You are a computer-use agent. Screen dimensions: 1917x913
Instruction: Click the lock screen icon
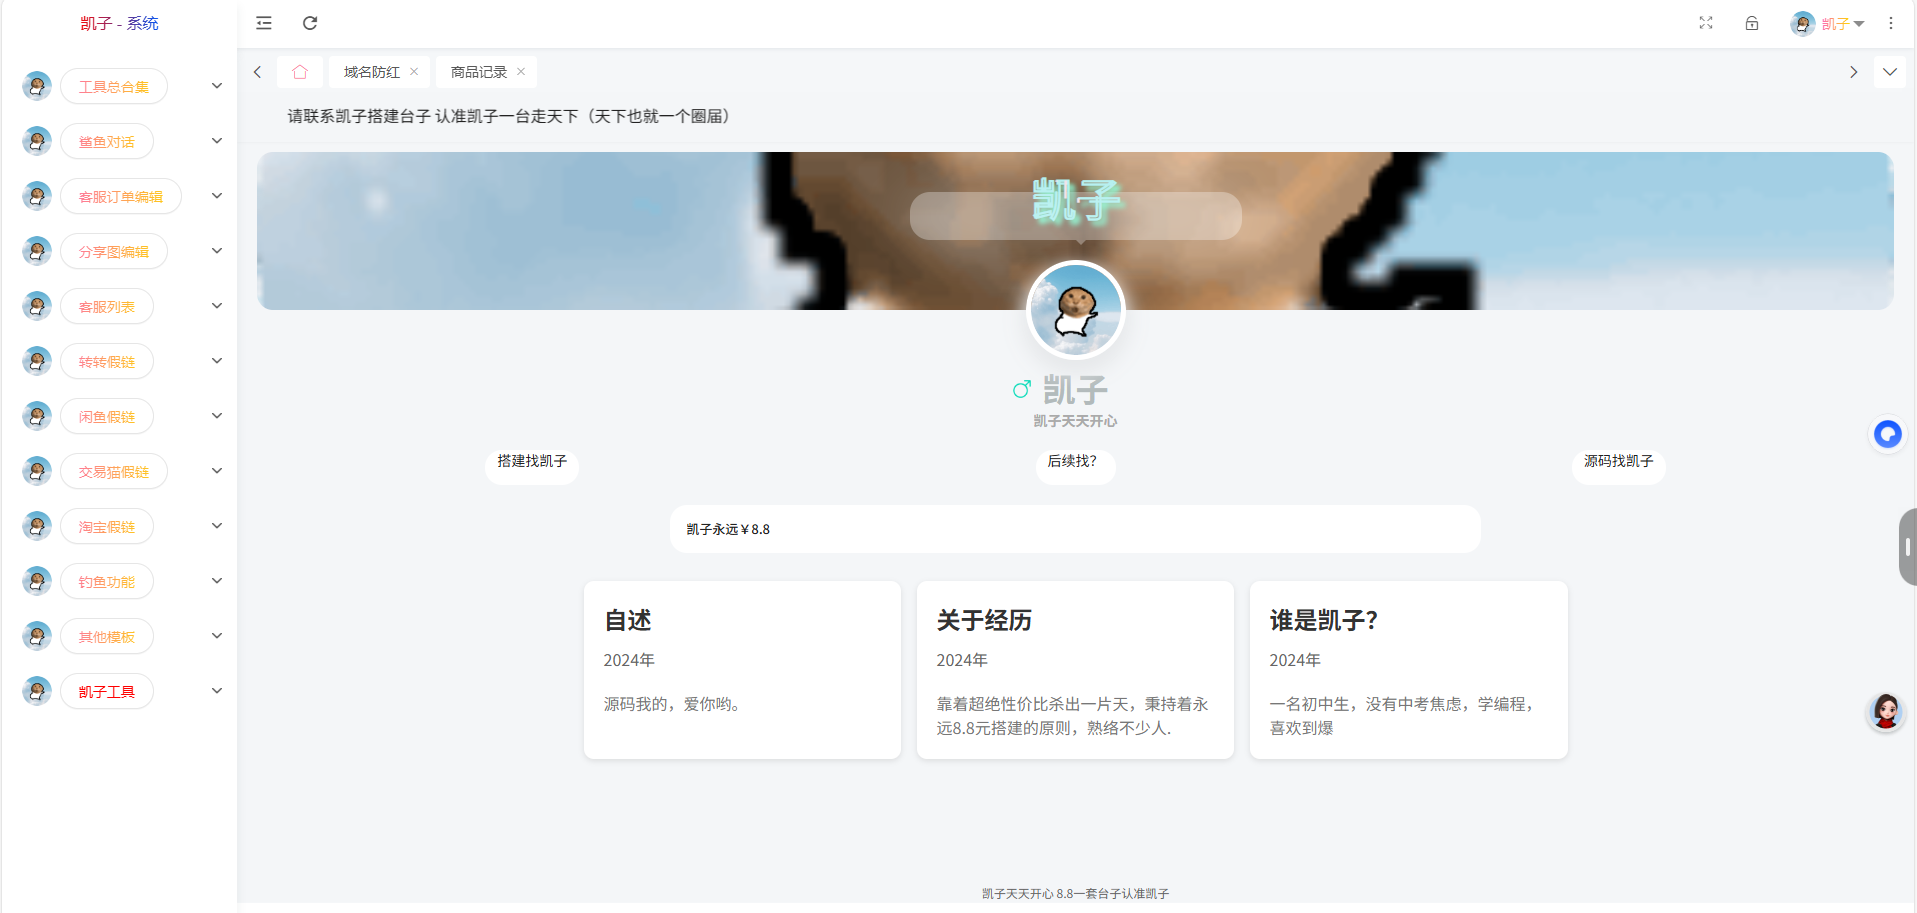point(1752,23)
